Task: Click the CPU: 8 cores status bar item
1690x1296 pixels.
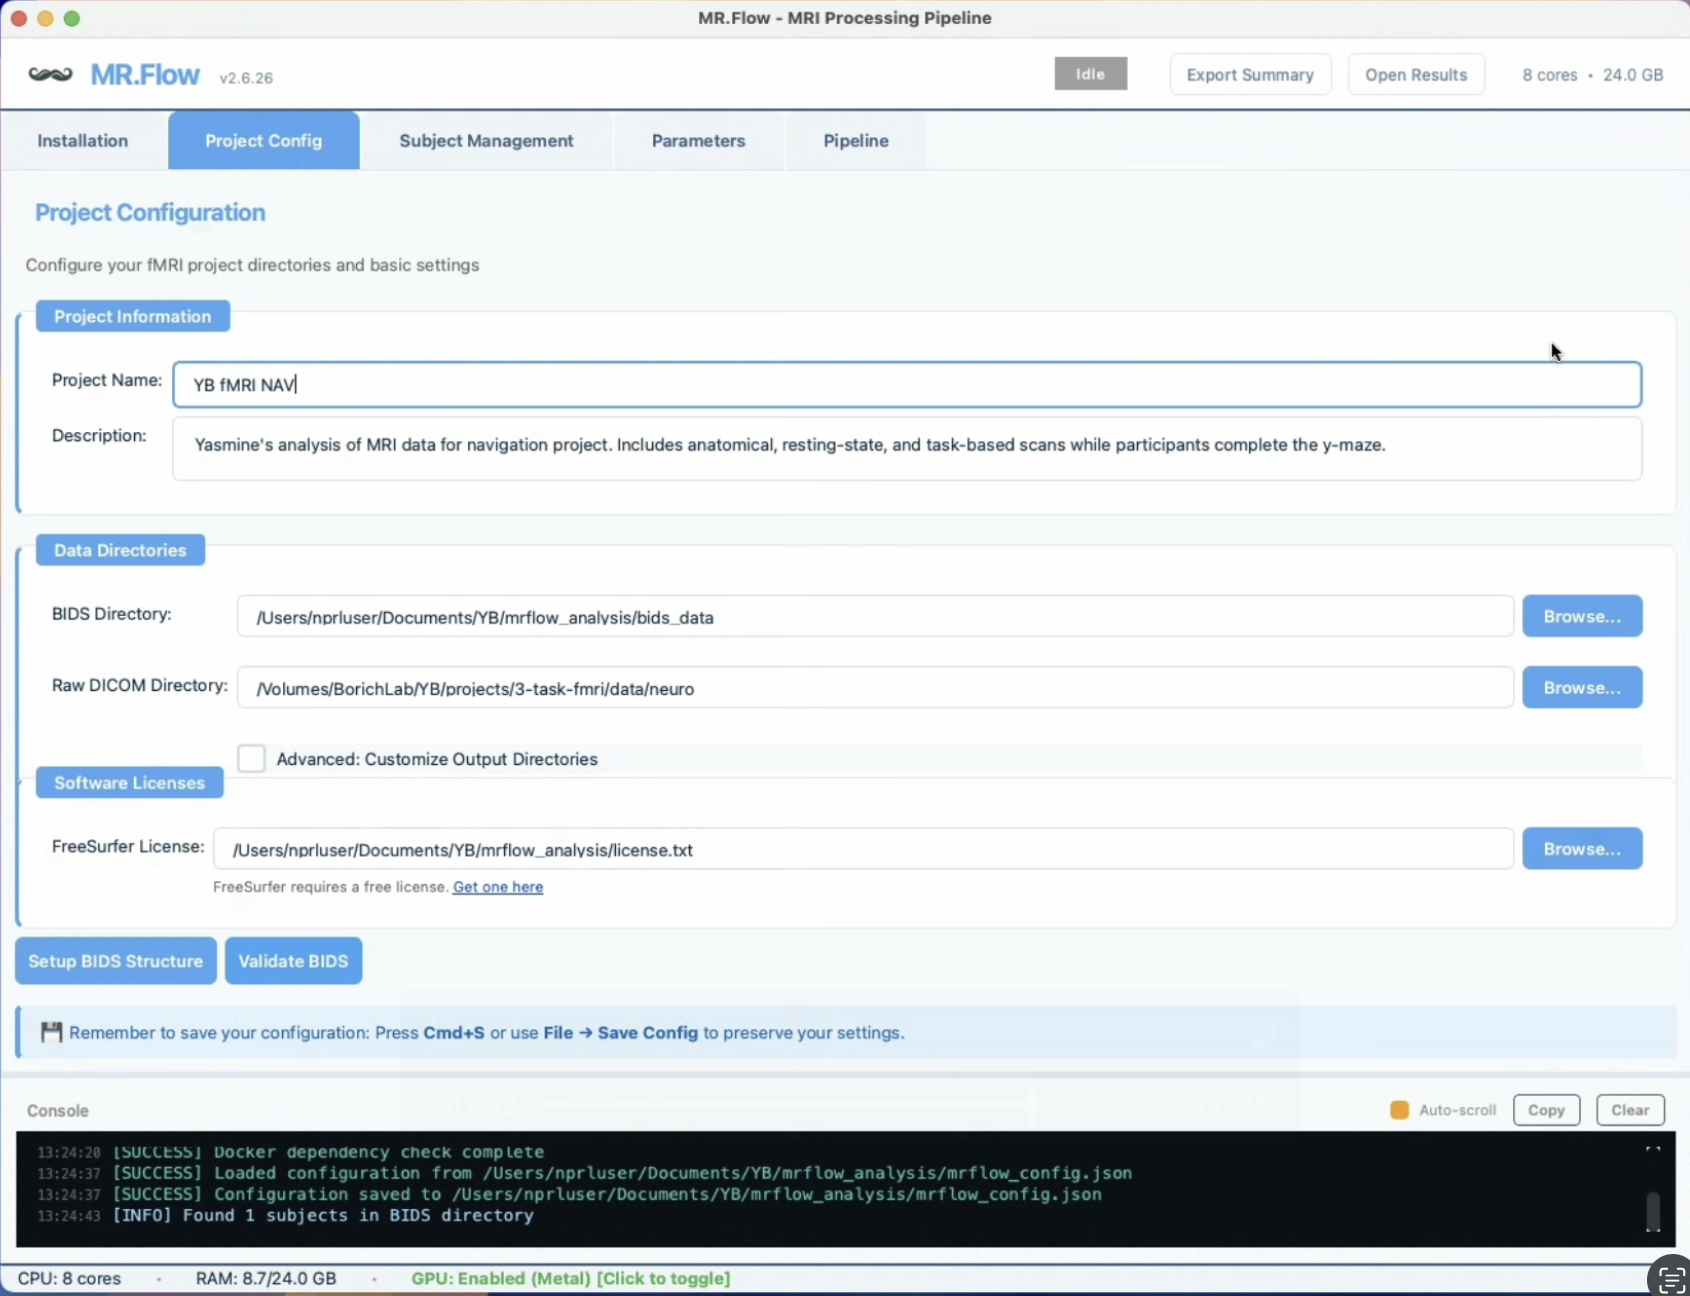Action: coord(69,1278)
